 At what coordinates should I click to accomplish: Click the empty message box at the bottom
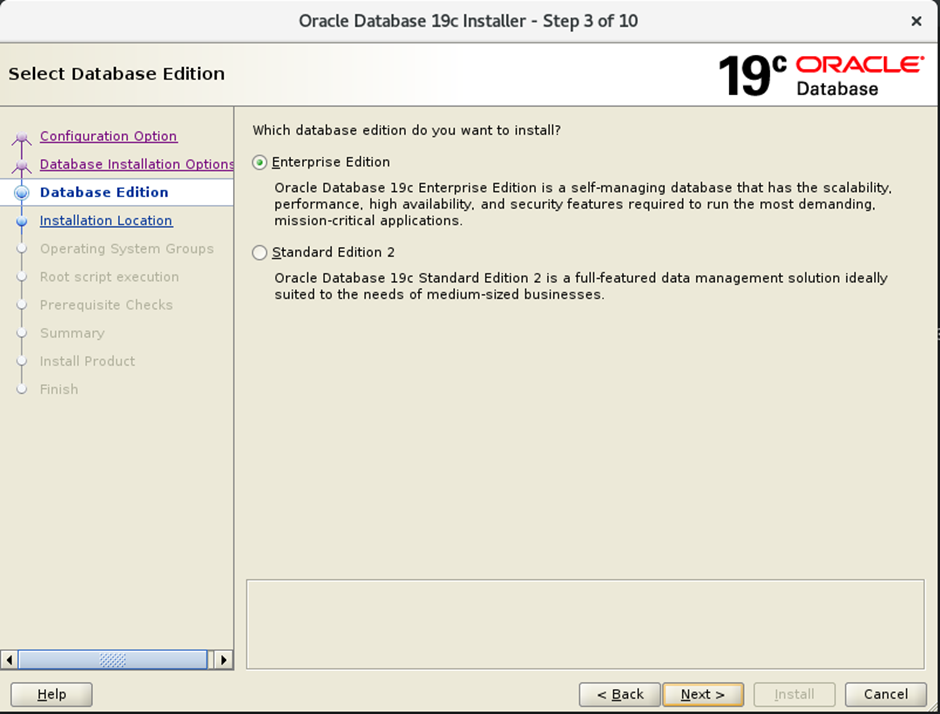(x=585, y=624)
